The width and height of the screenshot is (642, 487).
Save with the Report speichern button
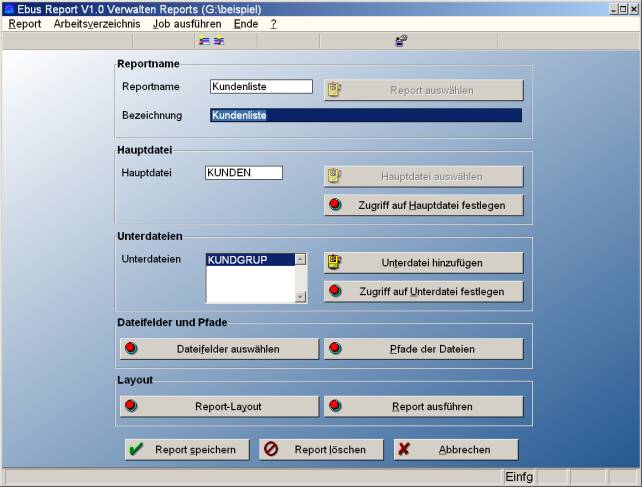click(186, 450)
